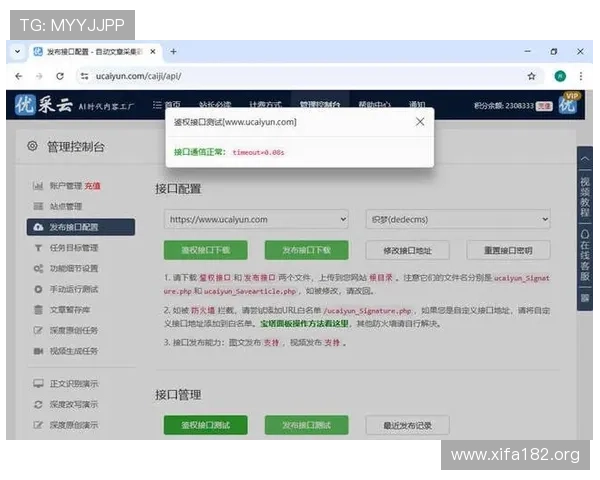The height and width of the screenshot is (480, 600).
Task: Follow the green 宝塔面板操作方法看这里 link
Action: pyautogui.click(x=304, y=323)
